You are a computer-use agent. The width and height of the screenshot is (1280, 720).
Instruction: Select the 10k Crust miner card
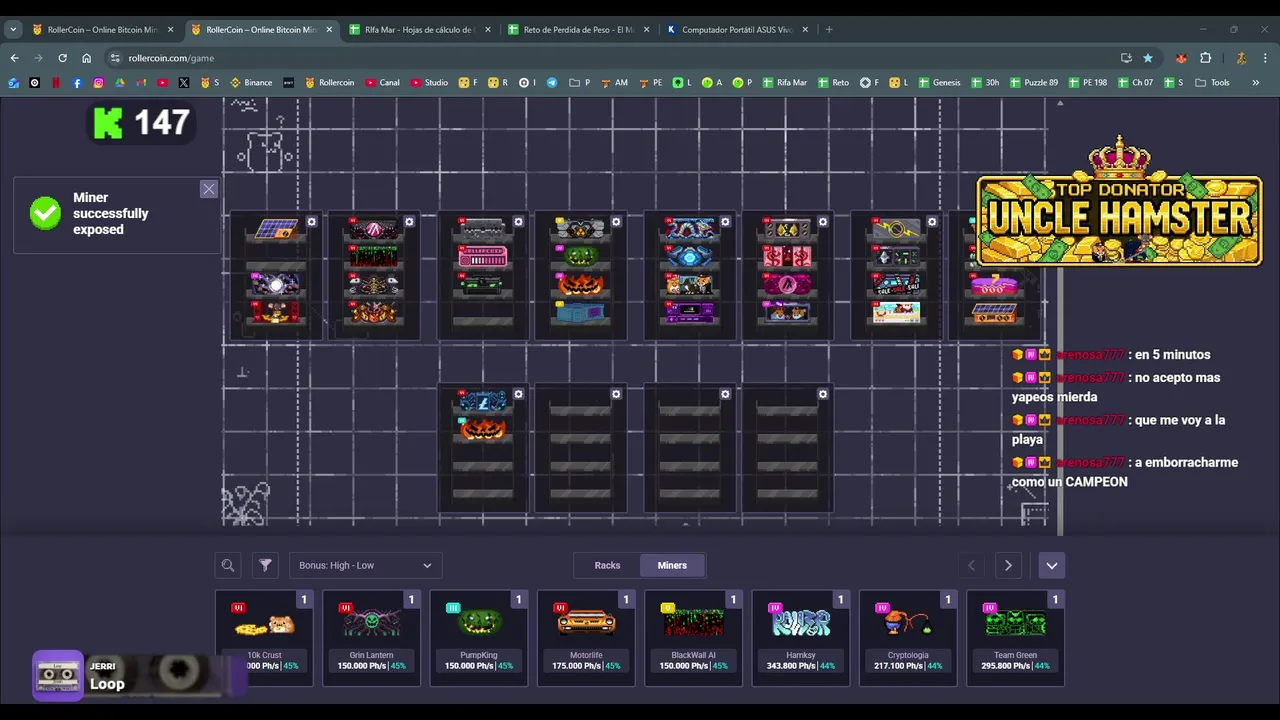(264, 638)
